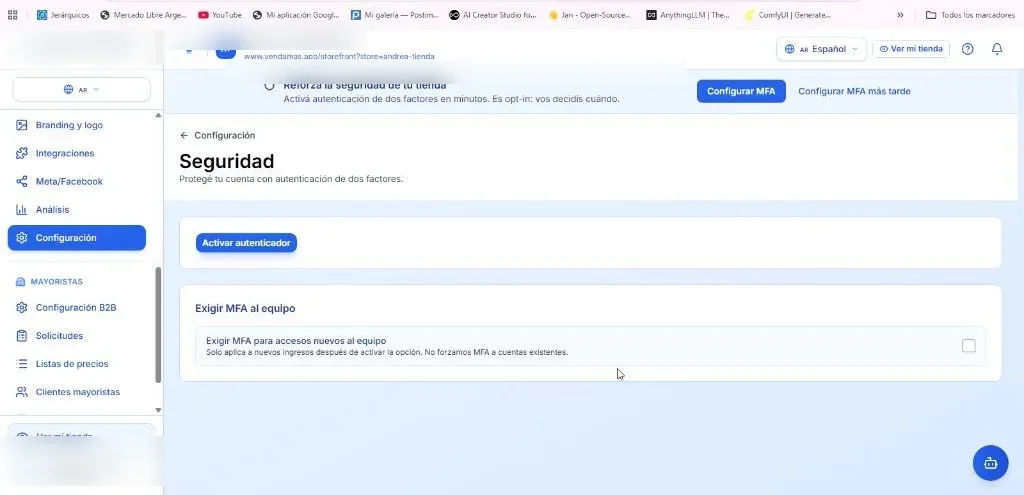Viewport: 1024px width, 495px height.
Task: Open the help question mark icon
Action: pos(967,49)
